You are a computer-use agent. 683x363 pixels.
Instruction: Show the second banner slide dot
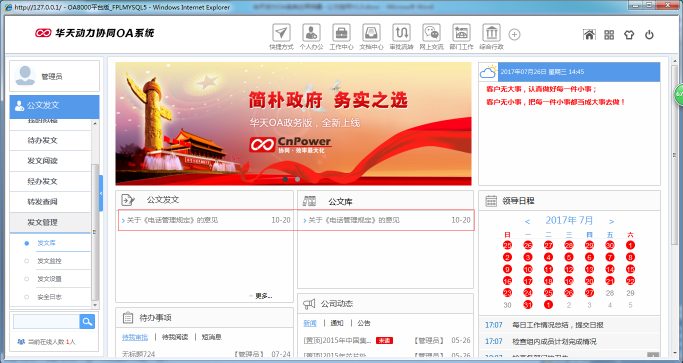(298, 179)
